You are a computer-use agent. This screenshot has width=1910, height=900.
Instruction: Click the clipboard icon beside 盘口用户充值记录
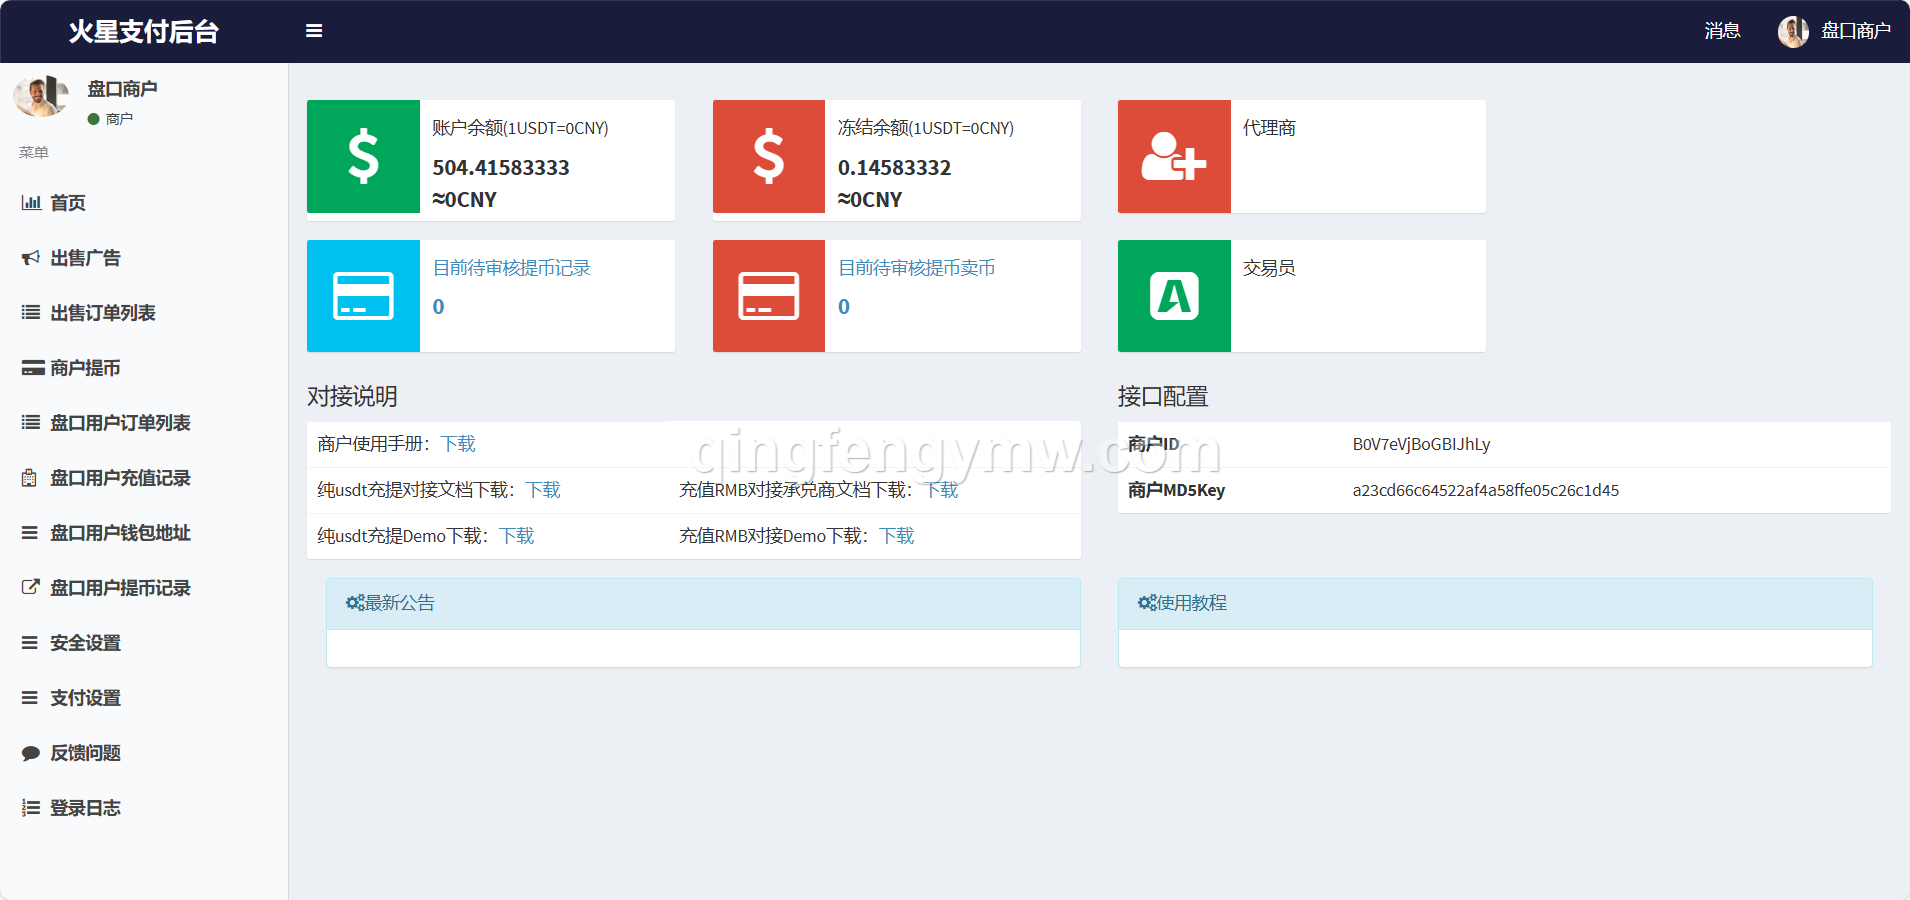tap(30, 478)
